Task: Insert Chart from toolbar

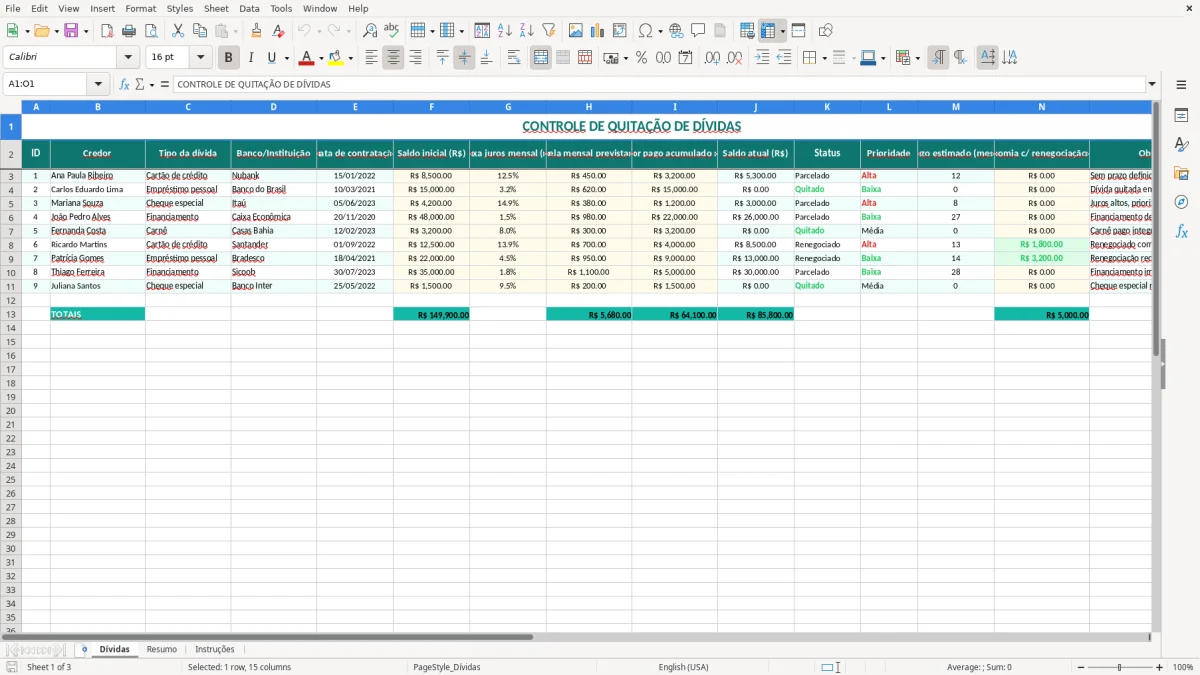Action: [597, 31]
